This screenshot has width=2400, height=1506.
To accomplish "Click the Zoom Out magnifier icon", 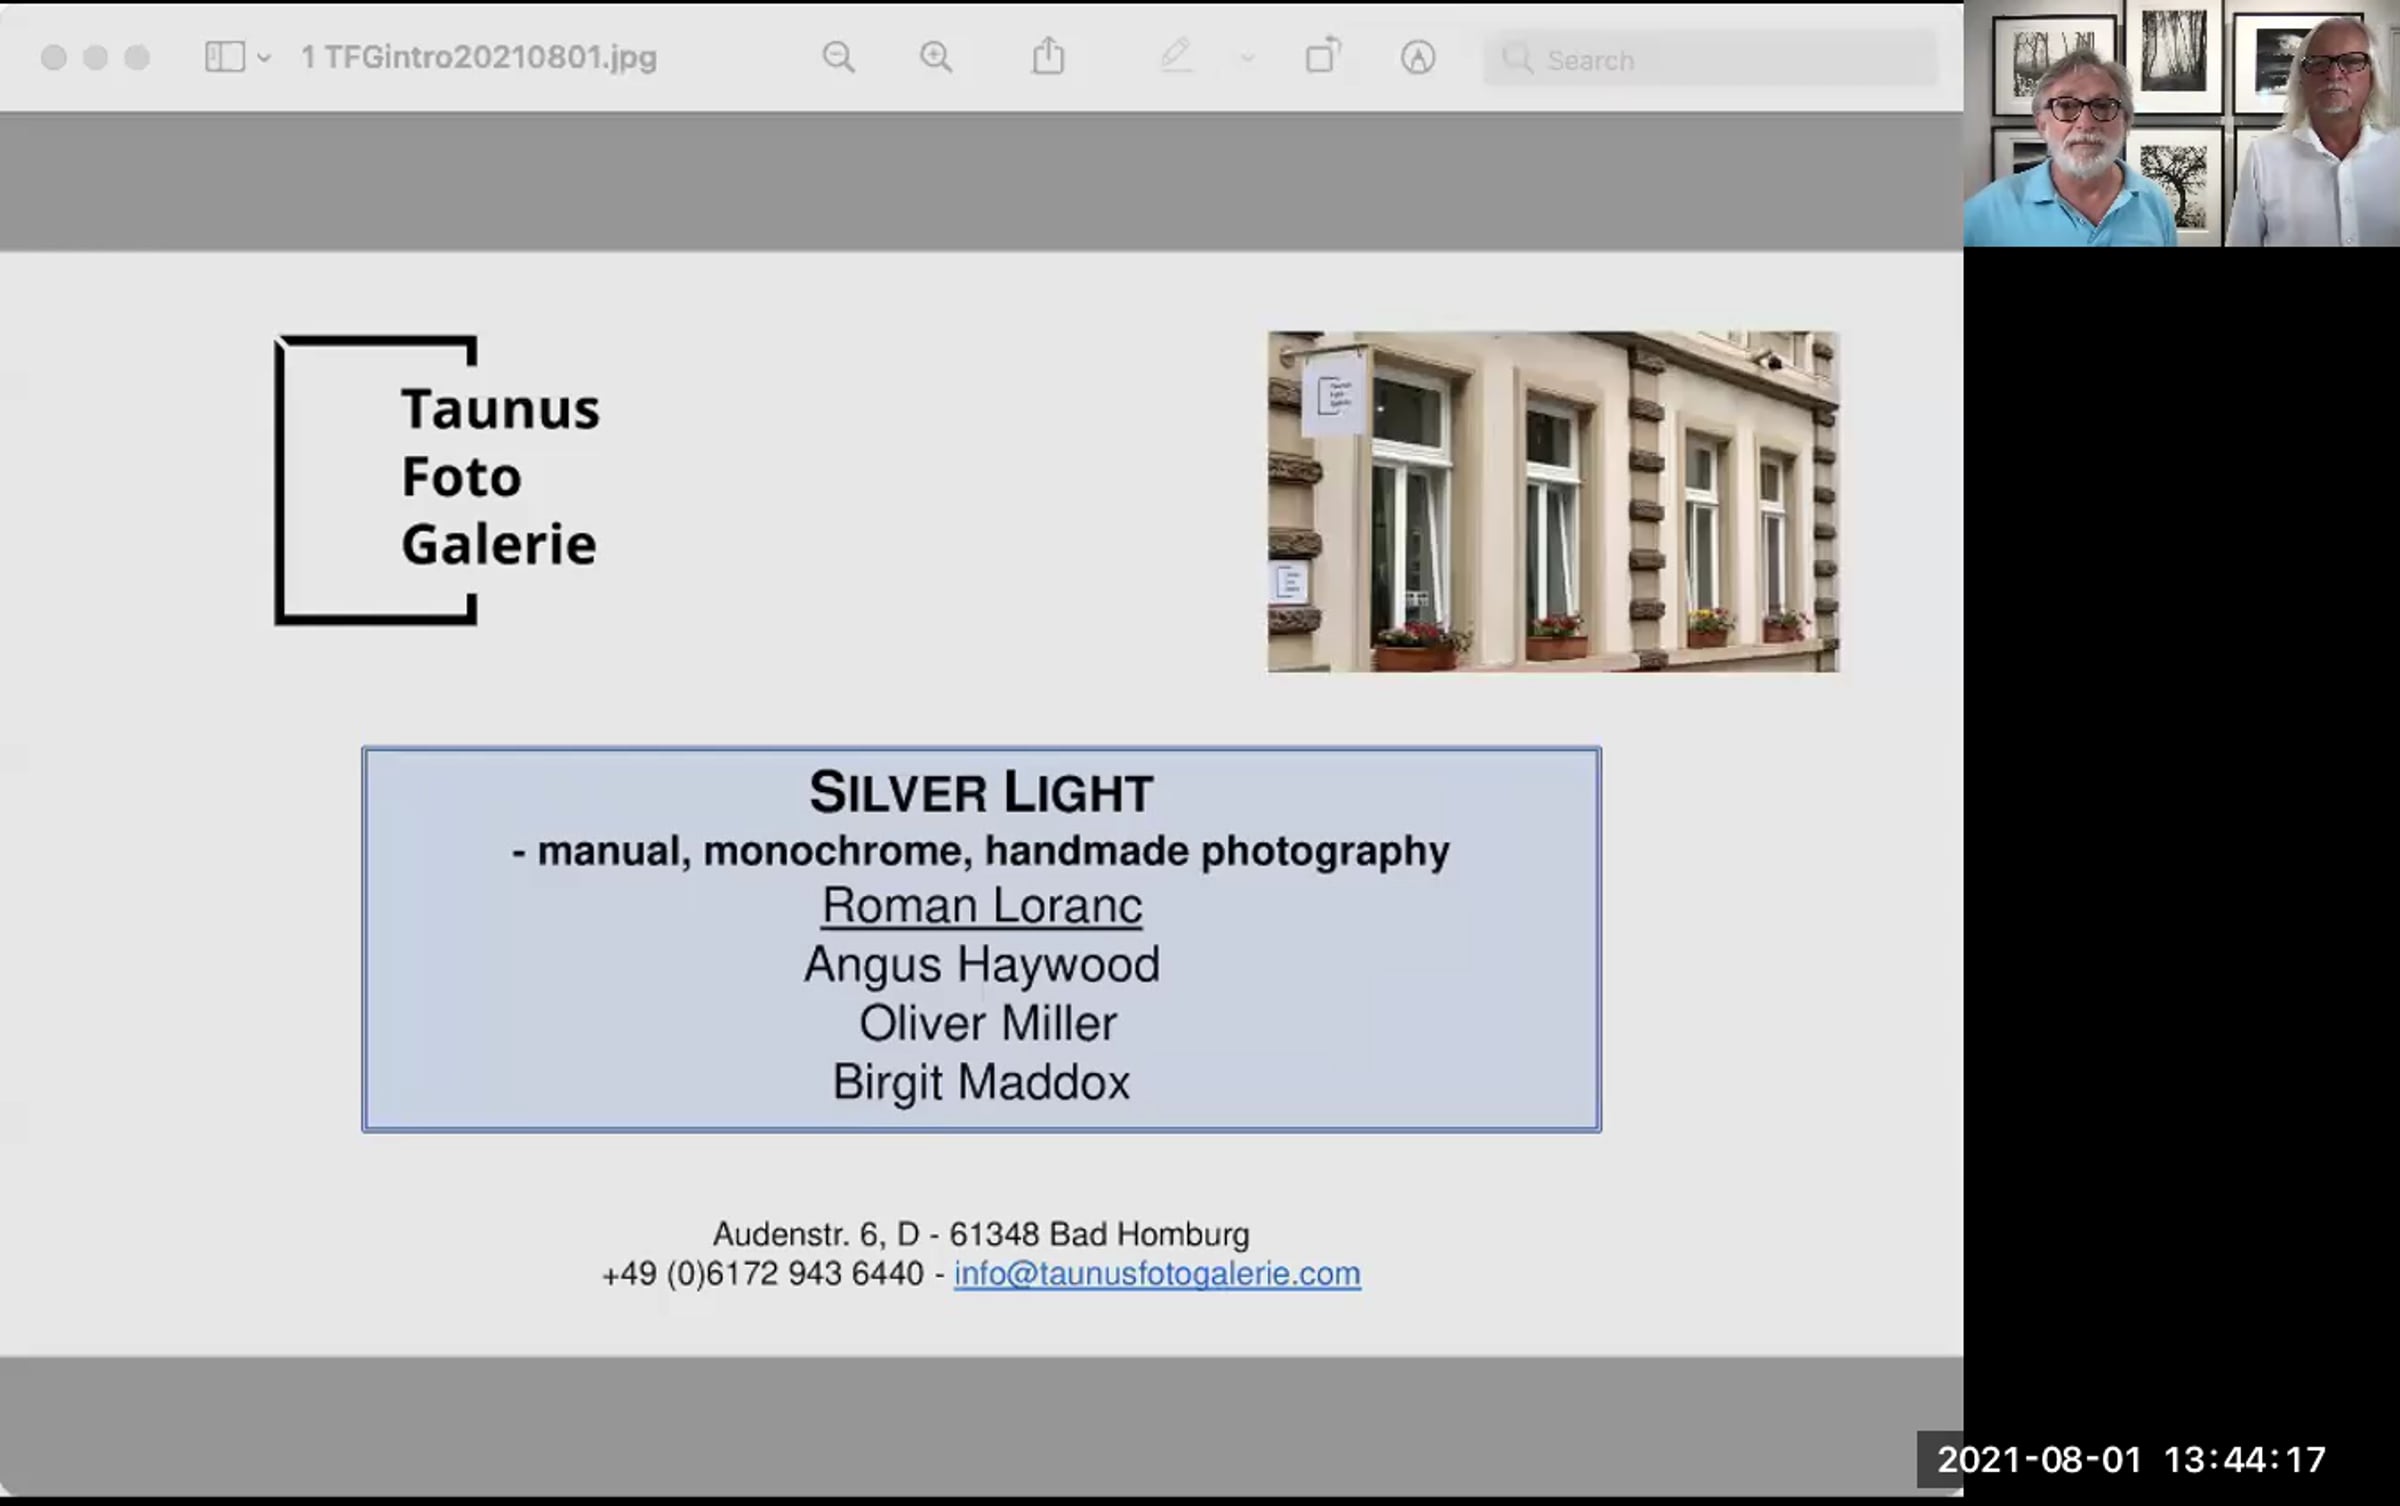I will click(x=838, y=57).
